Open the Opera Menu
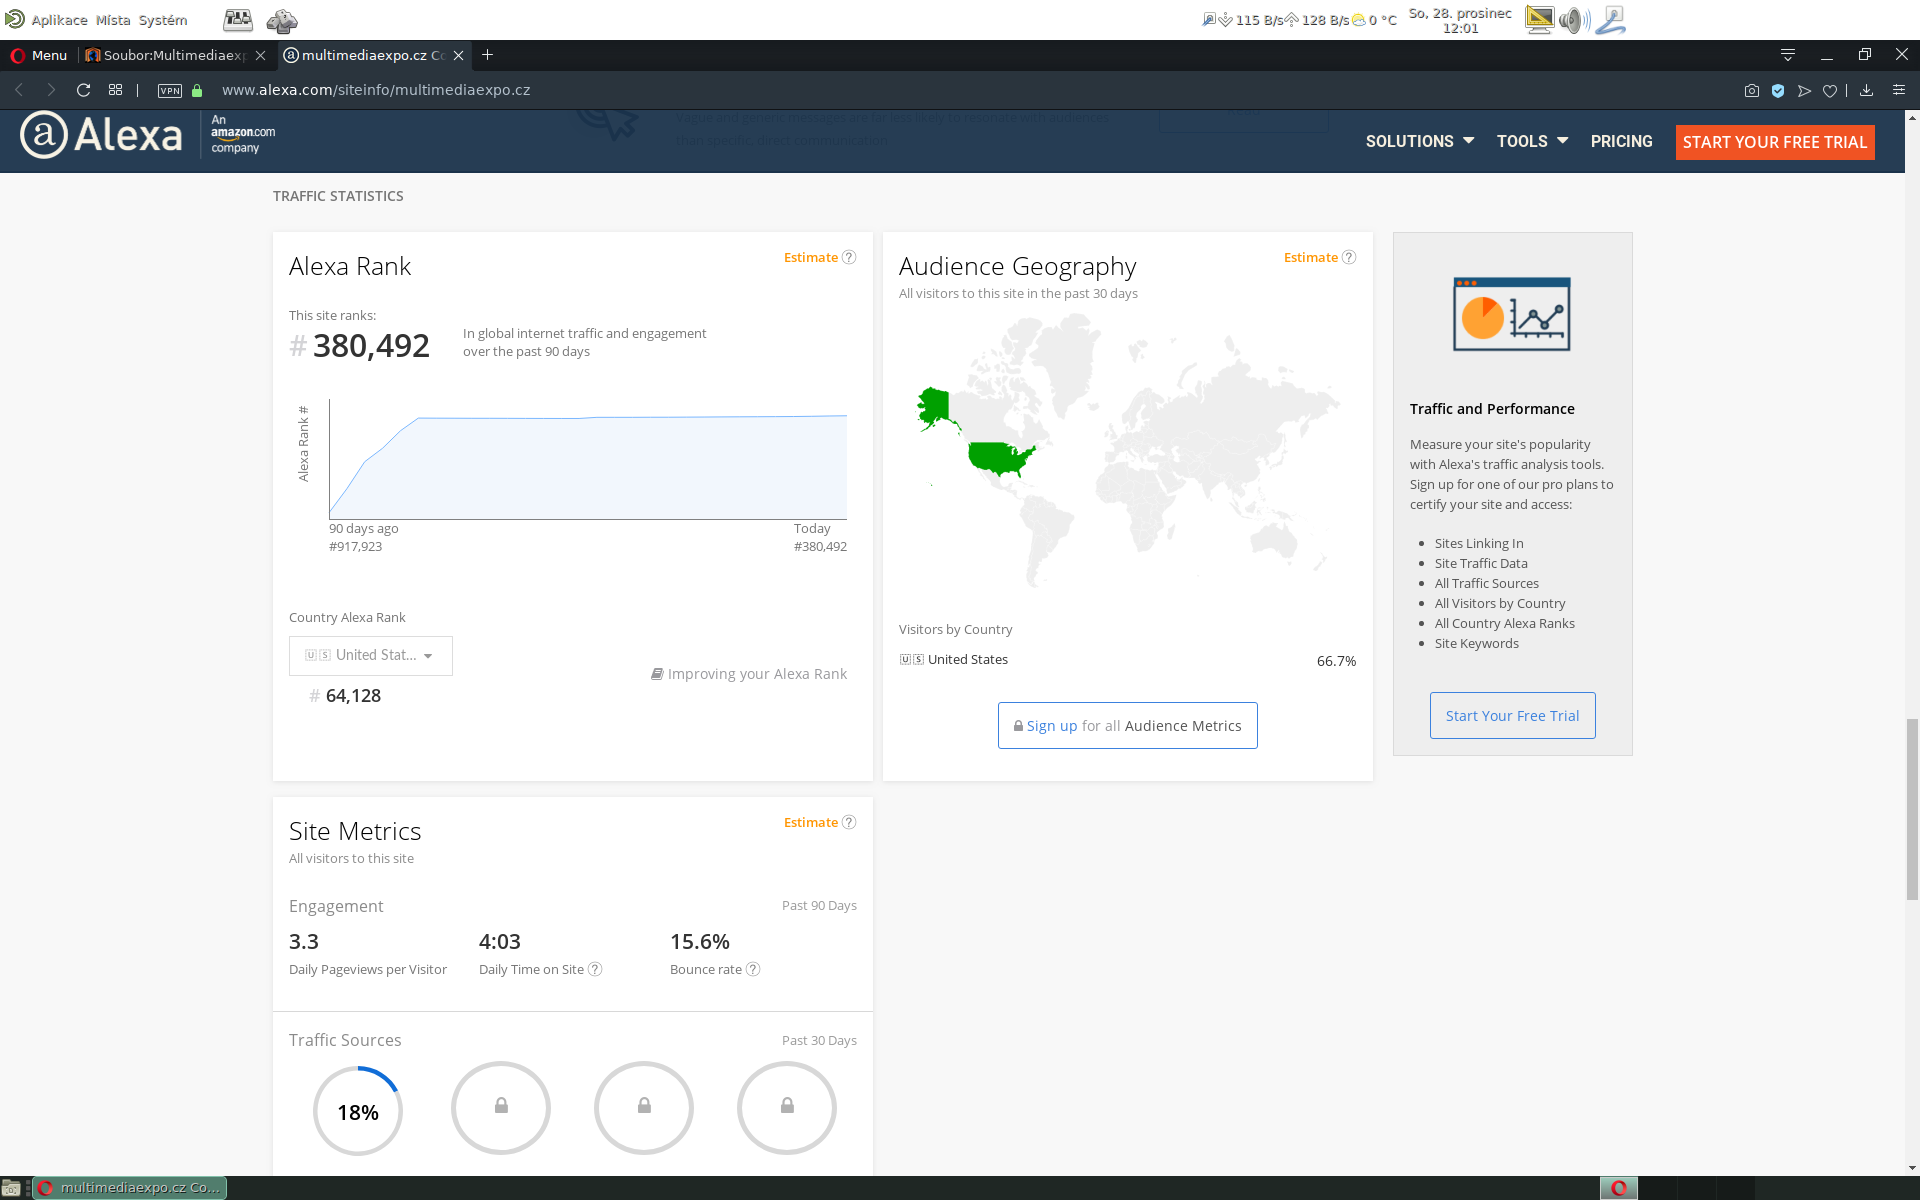This screenshot has width=1920, height=1200. coord(39,55)
